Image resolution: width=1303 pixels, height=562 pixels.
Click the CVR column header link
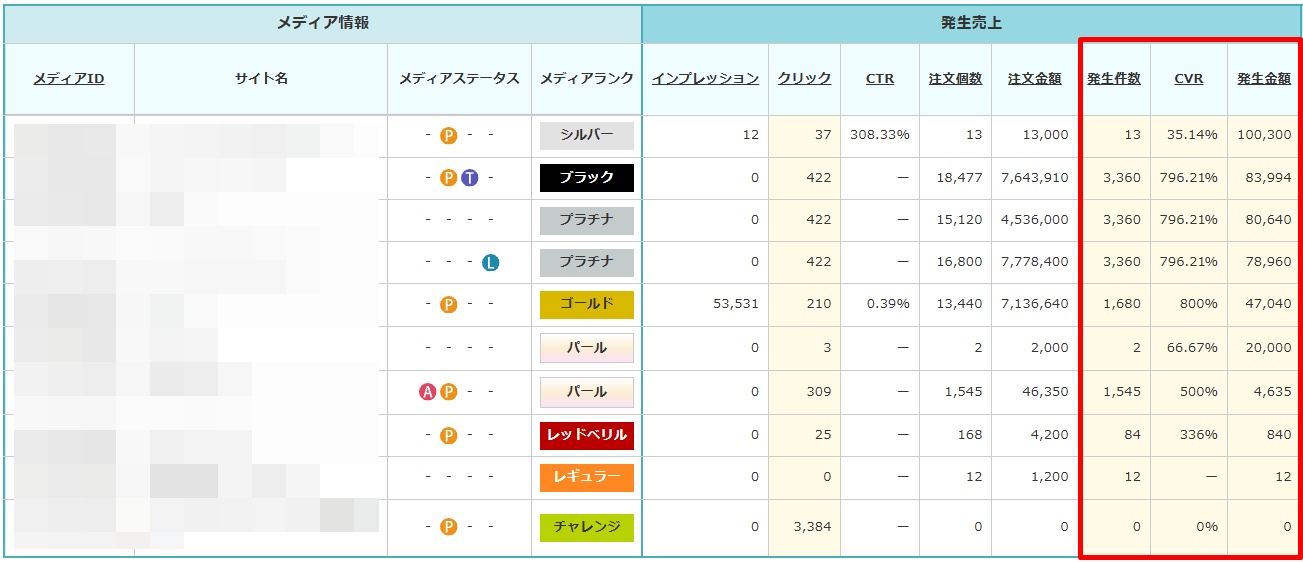pyautogui.click(x=1189, y=78)
